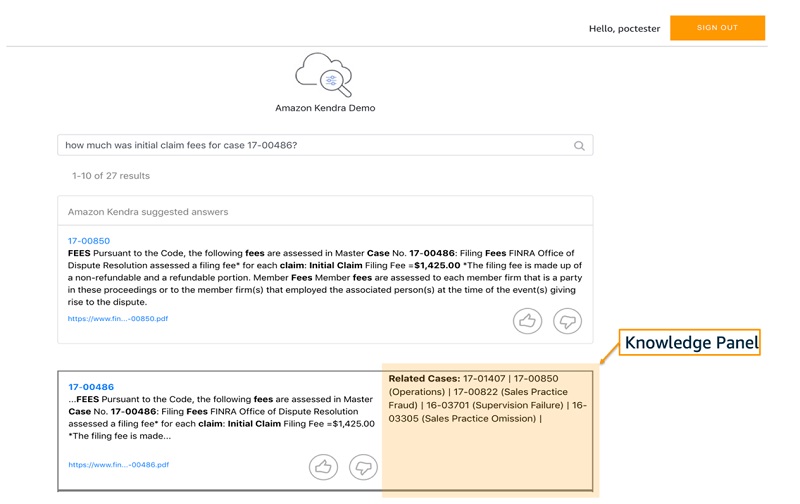Click the 'Hello, poctester' greeting text

(624, 29)
